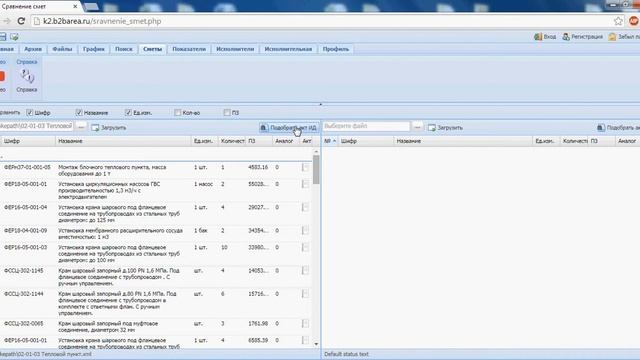Switch to the Поиск tab
Viewport: 640px width, 360px height.
click(124, 49)
